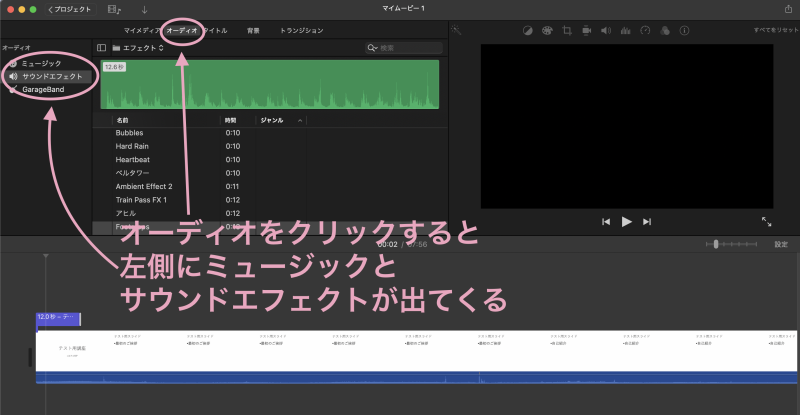Open the color correction palette tool
This screenshot has width=800, height=415.
pyautogui.click(x=547, y=31)
